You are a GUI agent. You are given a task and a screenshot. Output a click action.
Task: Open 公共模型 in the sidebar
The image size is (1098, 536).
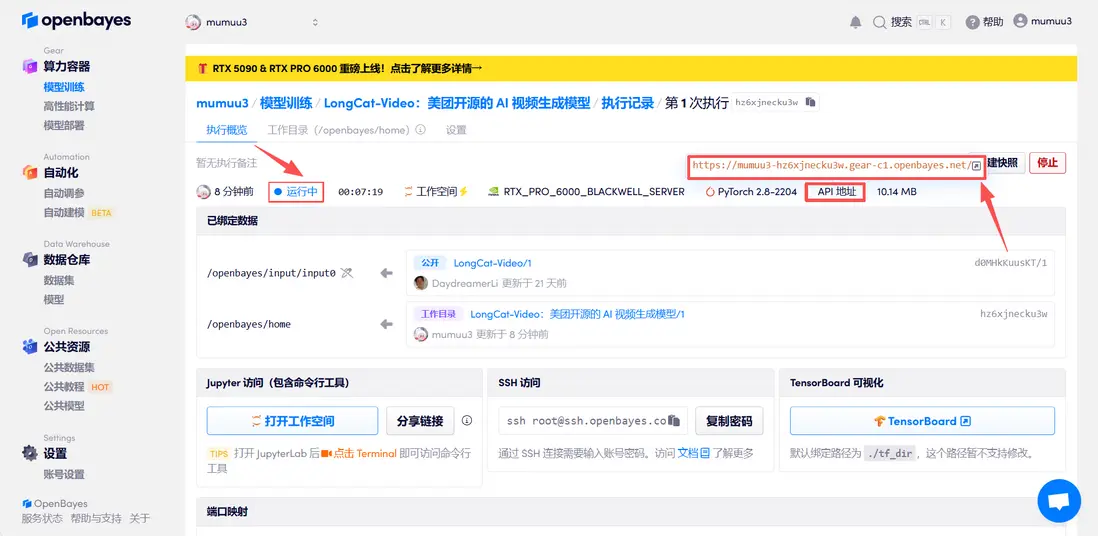pos(64,406)
